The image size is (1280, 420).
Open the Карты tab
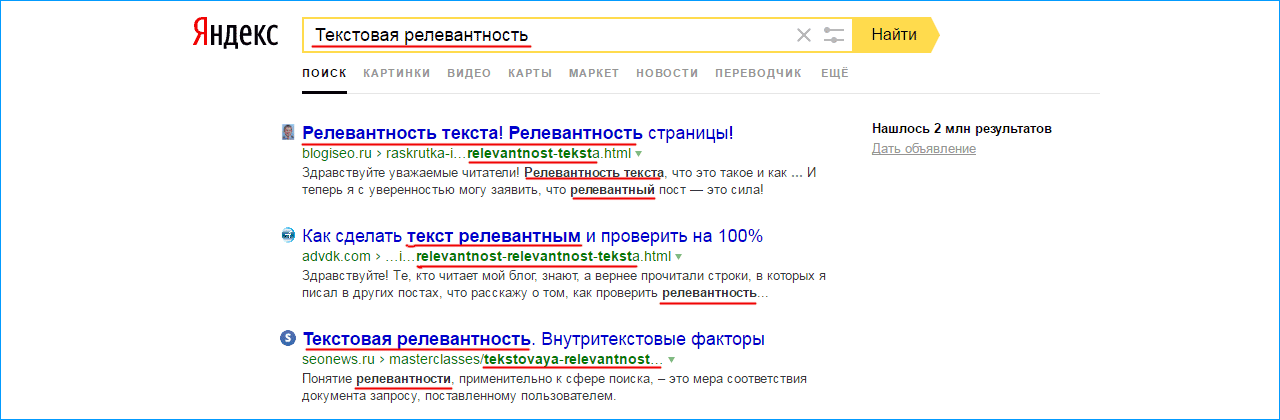pos(530,73)
